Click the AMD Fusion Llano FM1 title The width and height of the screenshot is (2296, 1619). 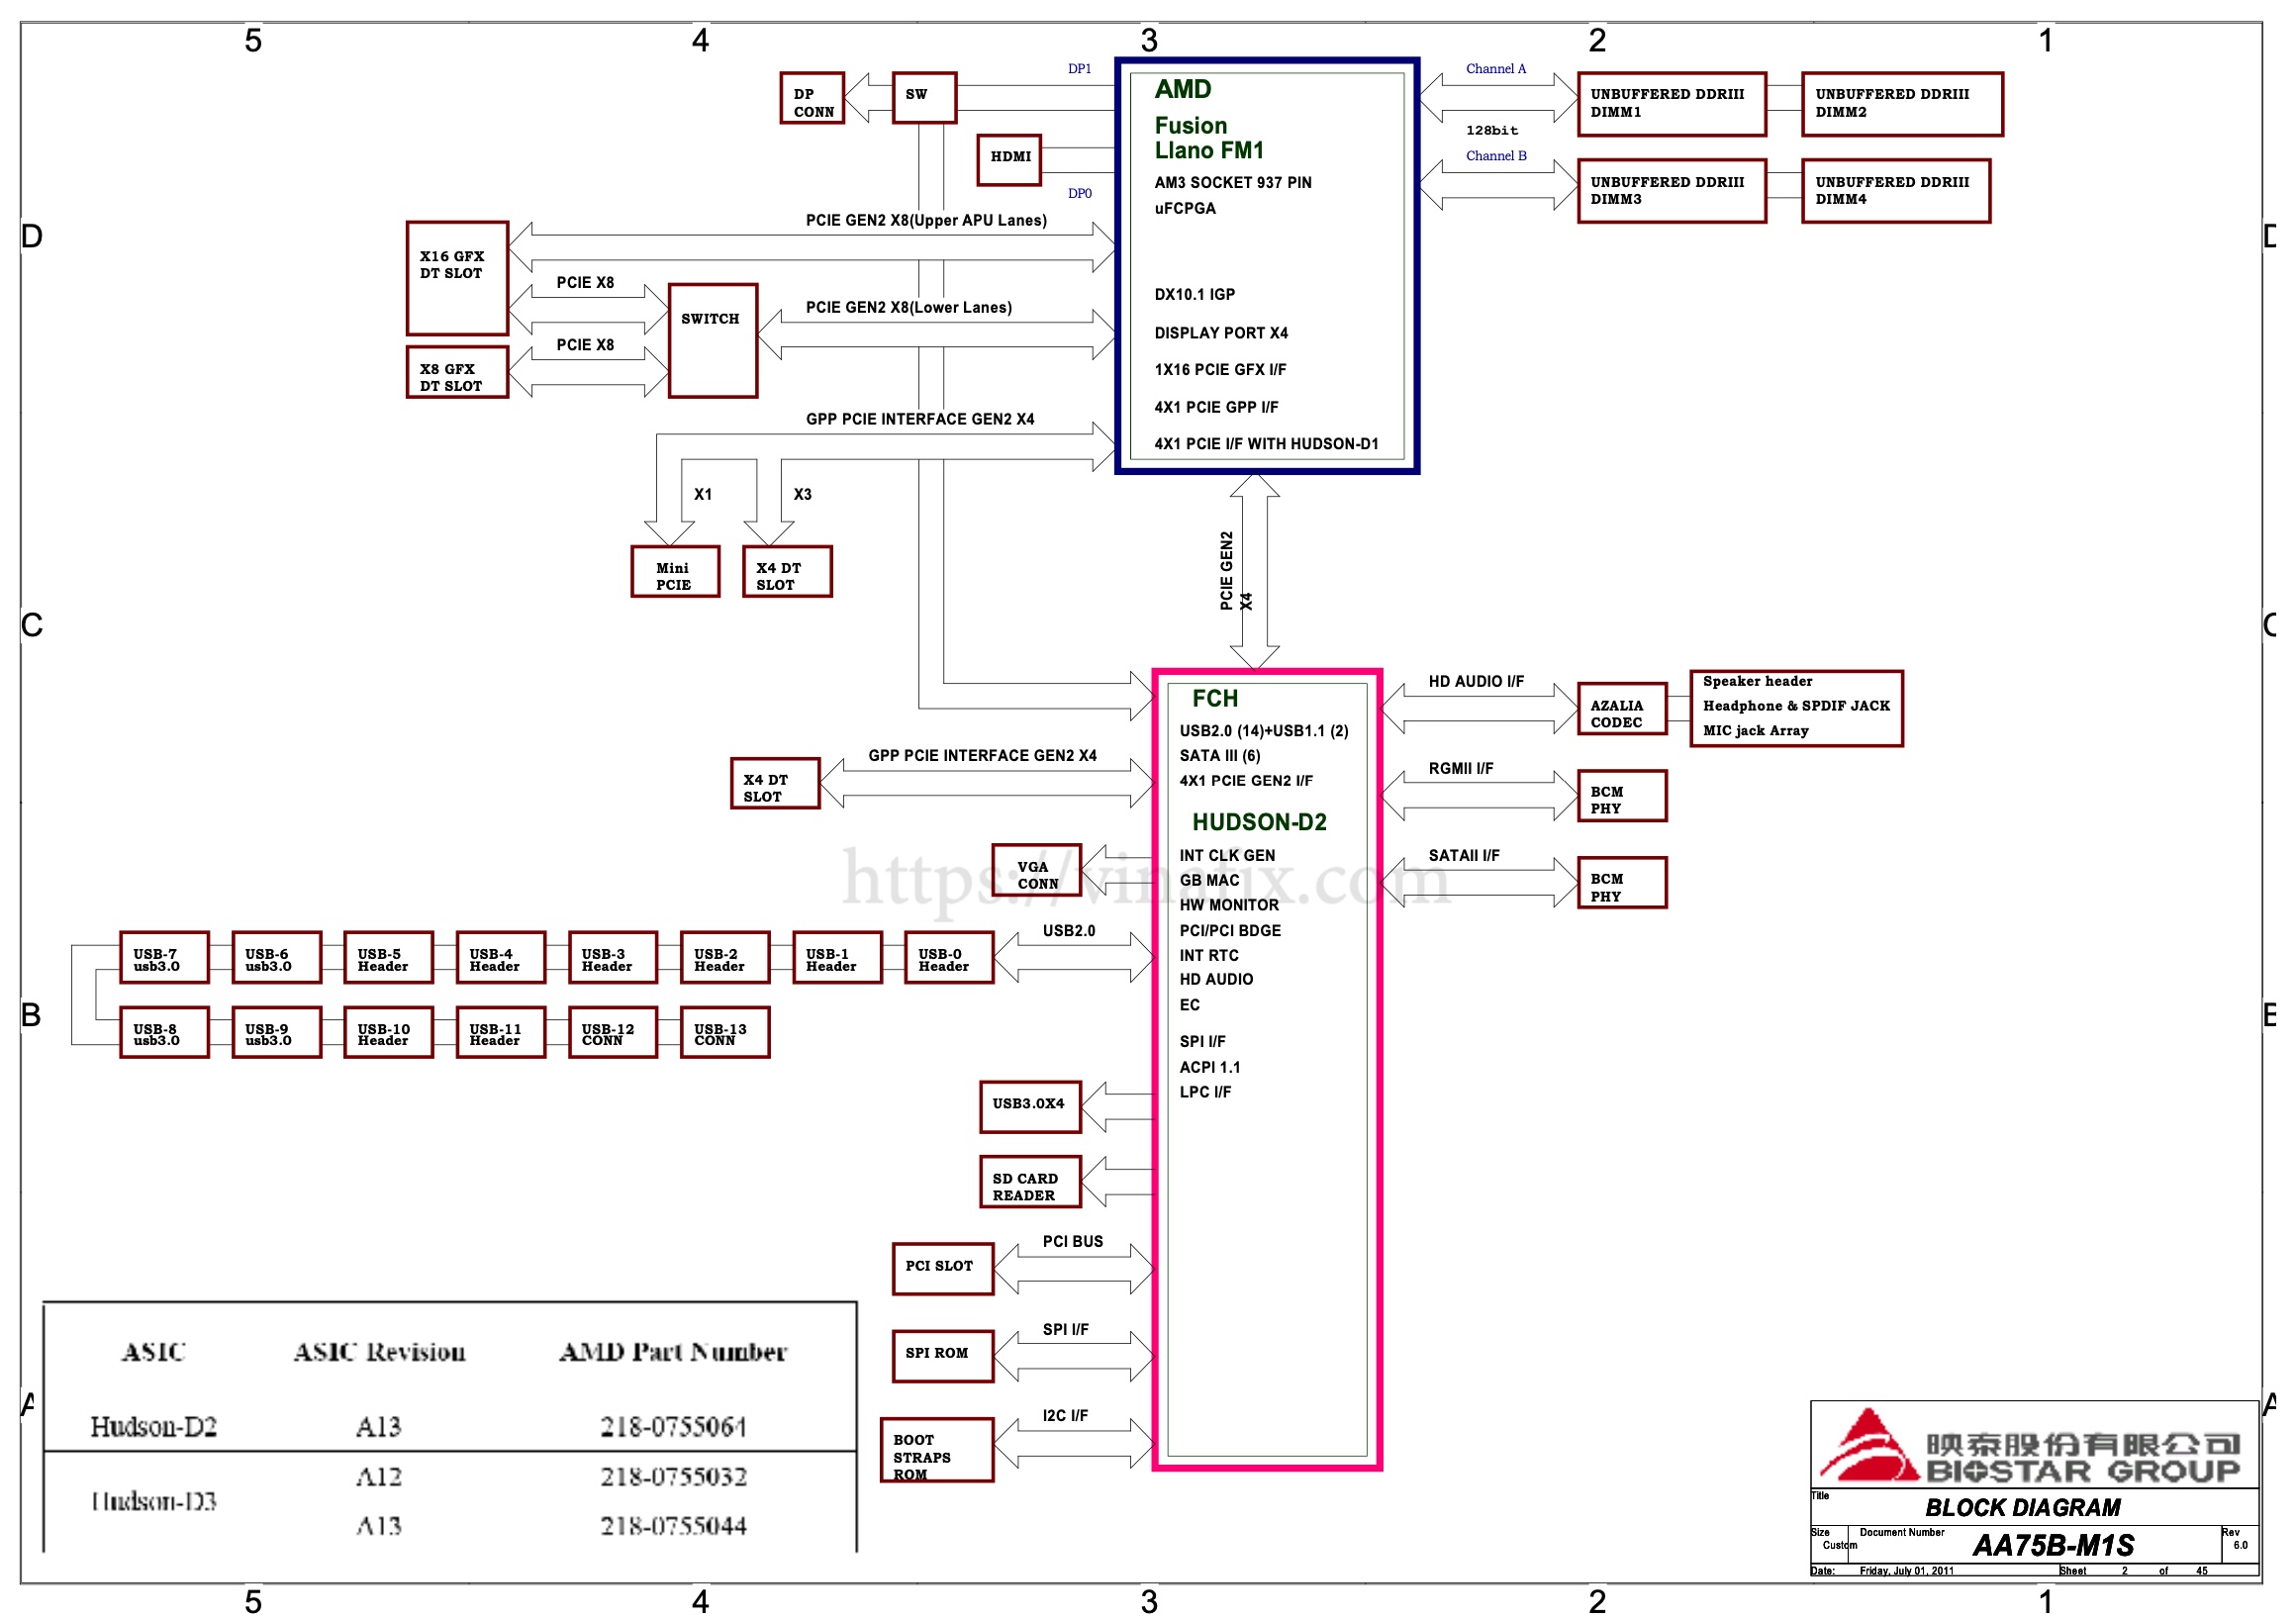[1208, 119]
